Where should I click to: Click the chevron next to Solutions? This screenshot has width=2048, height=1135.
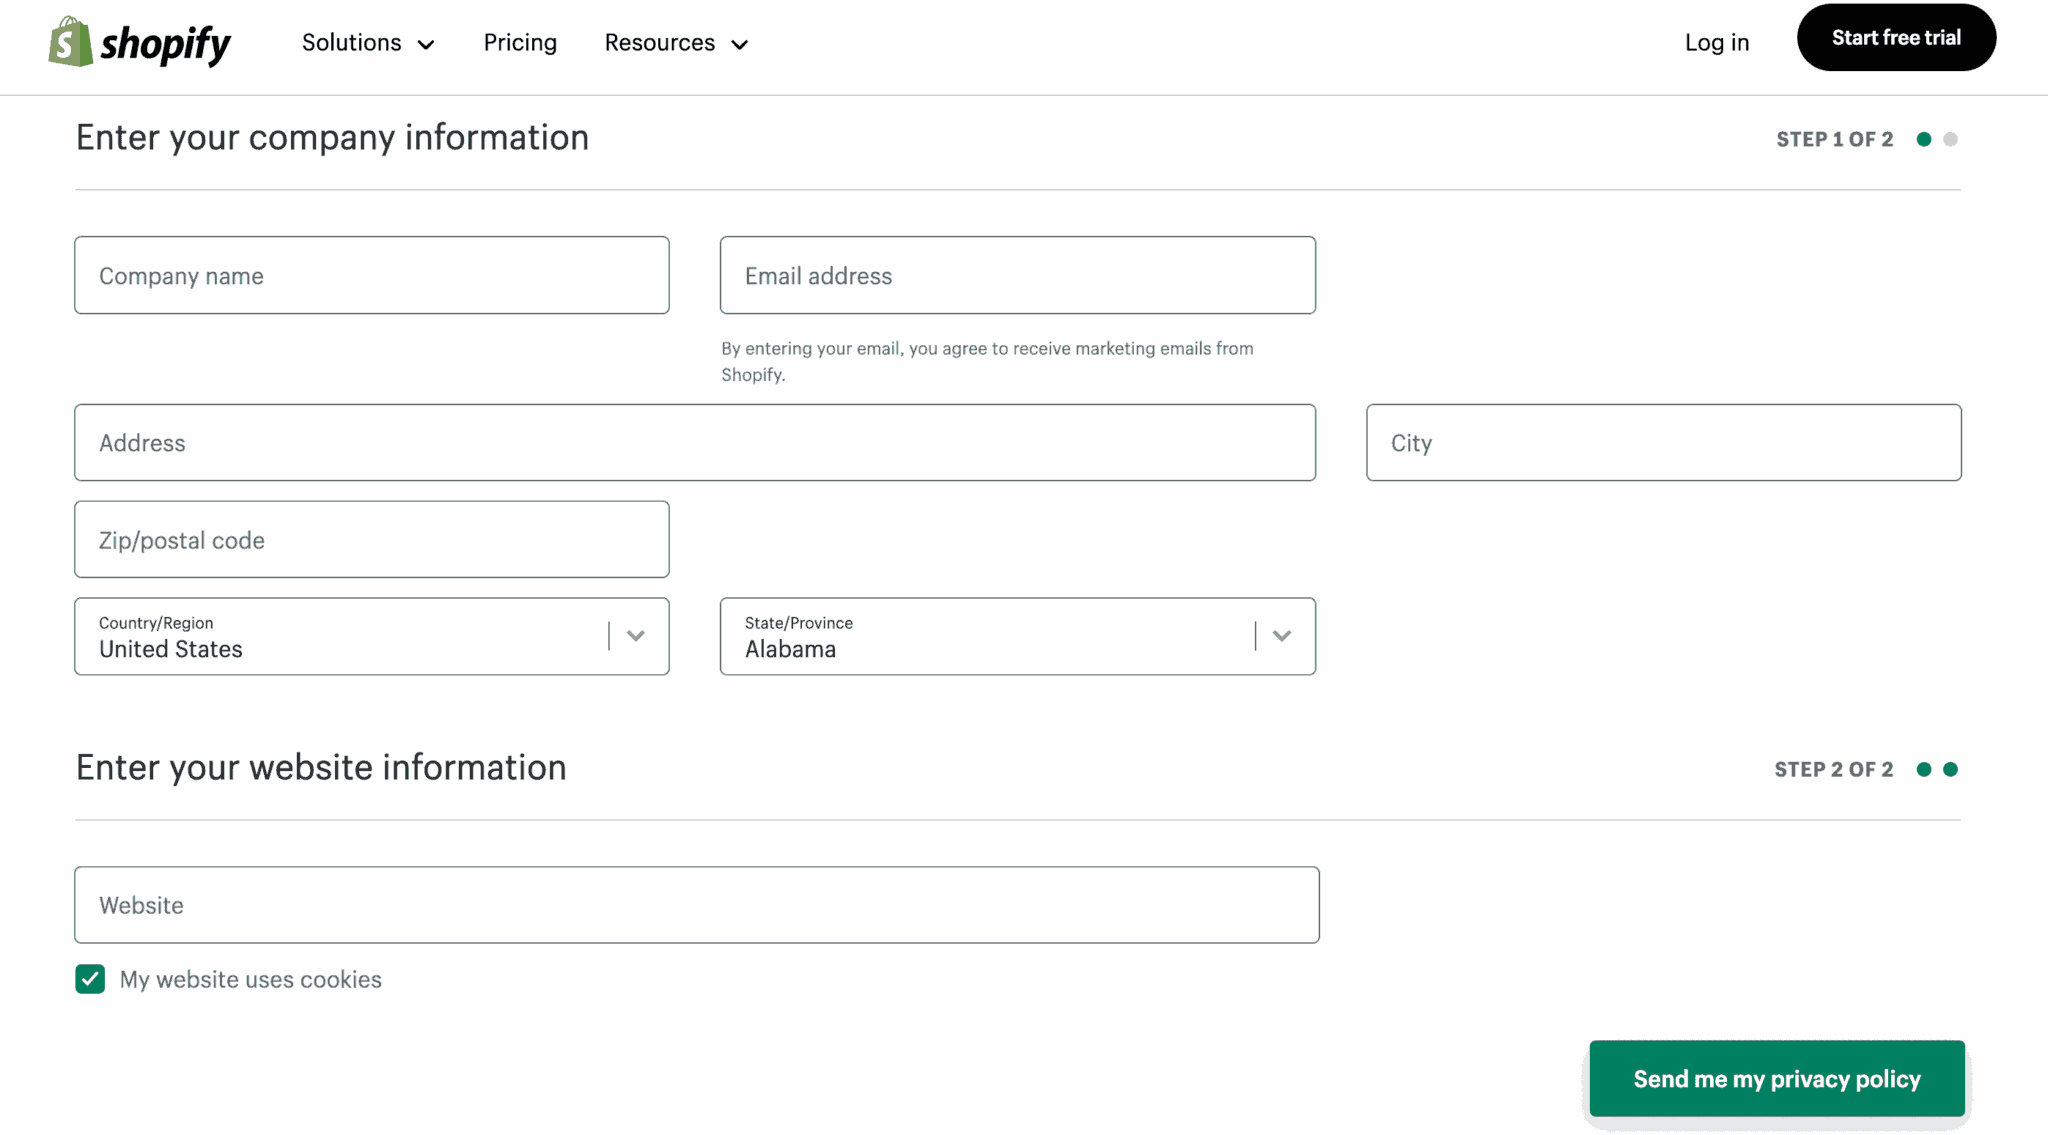point(427,44)
